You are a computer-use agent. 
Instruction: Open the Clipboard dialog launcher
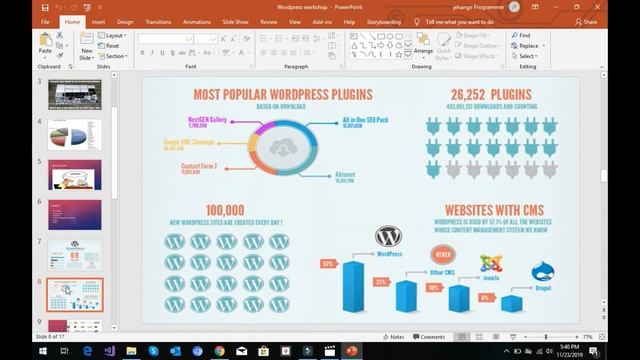[x=70, y=67]
